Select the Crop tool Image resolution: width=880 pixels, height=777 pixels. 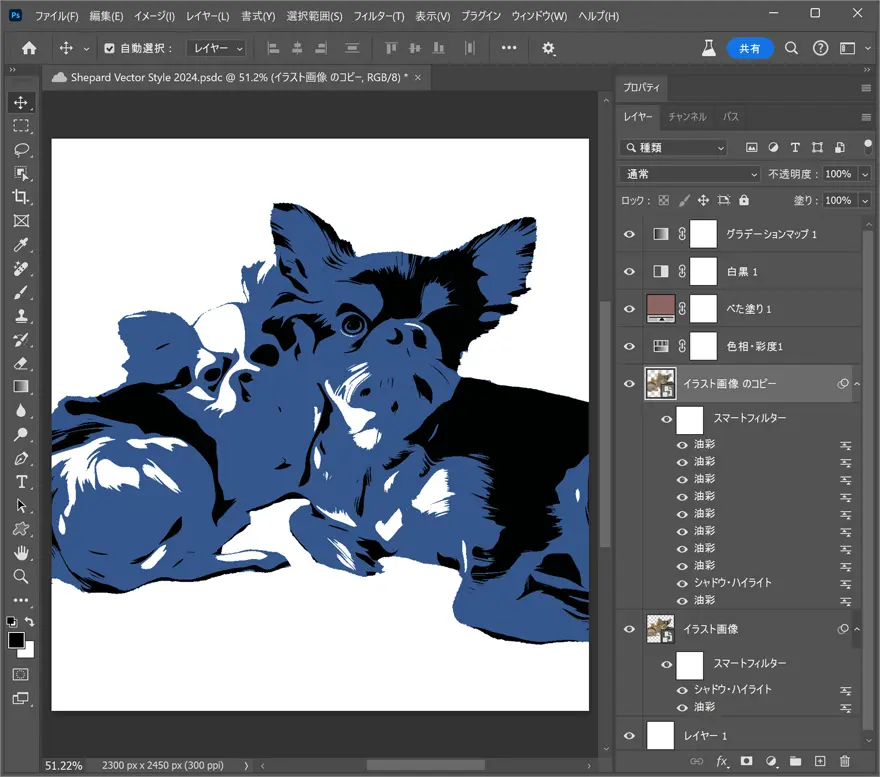(21, 197)
